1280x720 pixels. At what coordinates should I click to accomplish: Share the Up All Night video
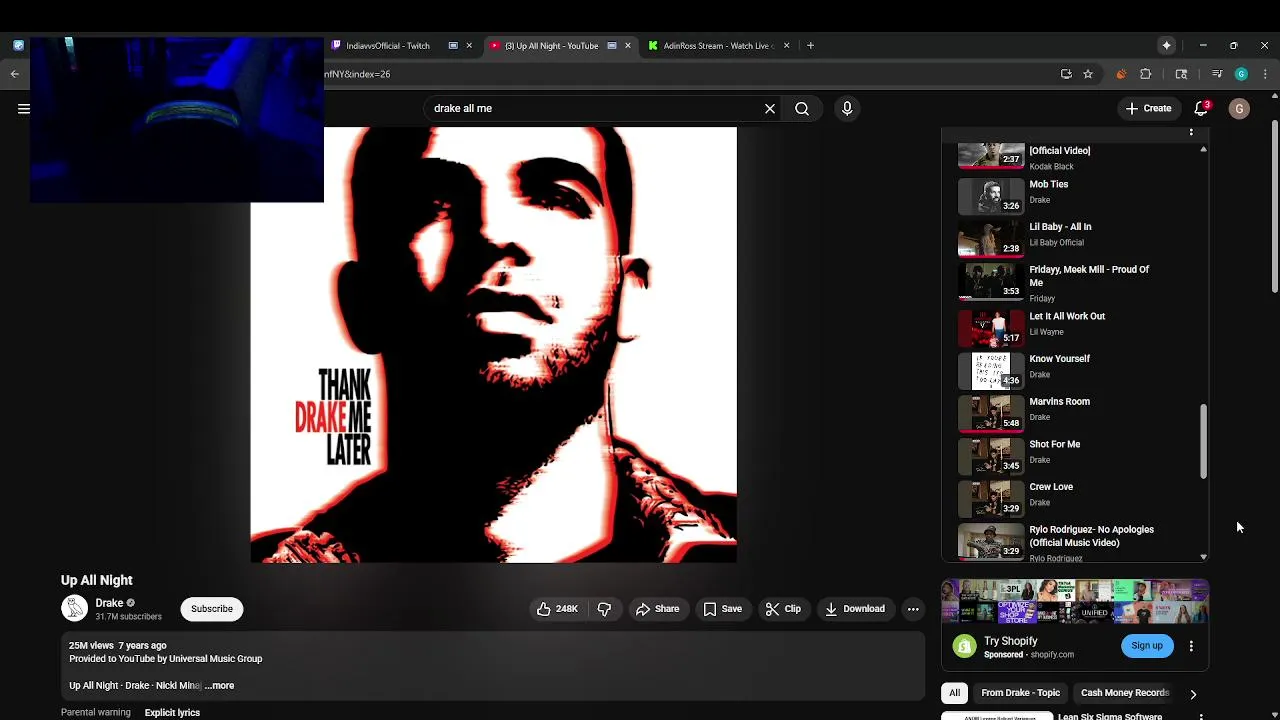[657, 609]
